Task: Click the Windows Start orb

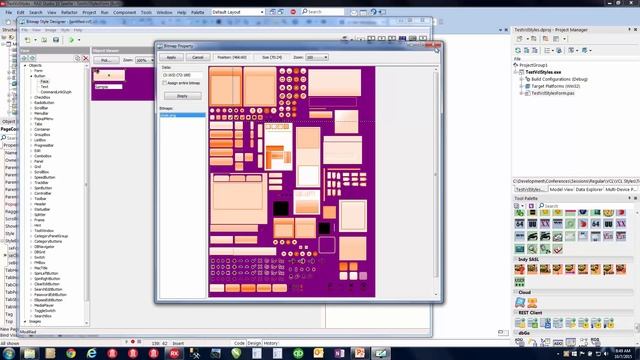Action: click(9, 353)
